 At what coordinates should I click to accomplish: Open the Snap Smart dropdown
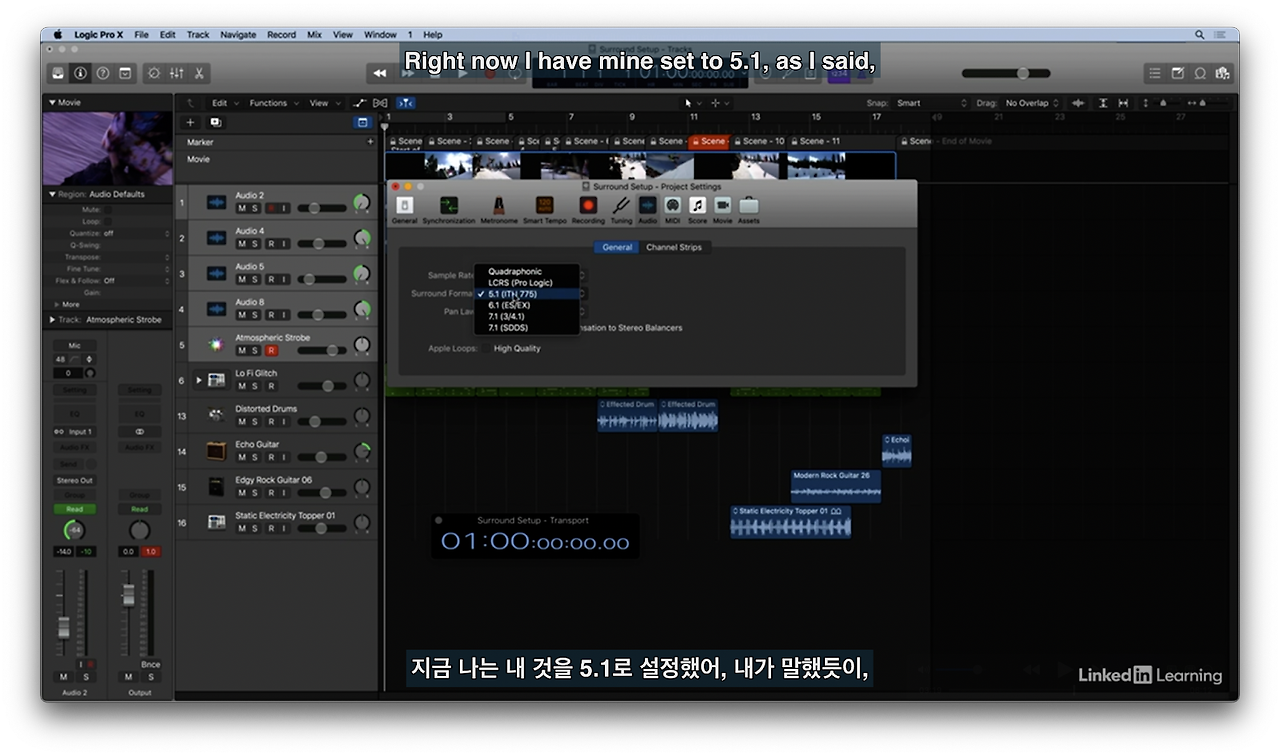coord(932,103)
